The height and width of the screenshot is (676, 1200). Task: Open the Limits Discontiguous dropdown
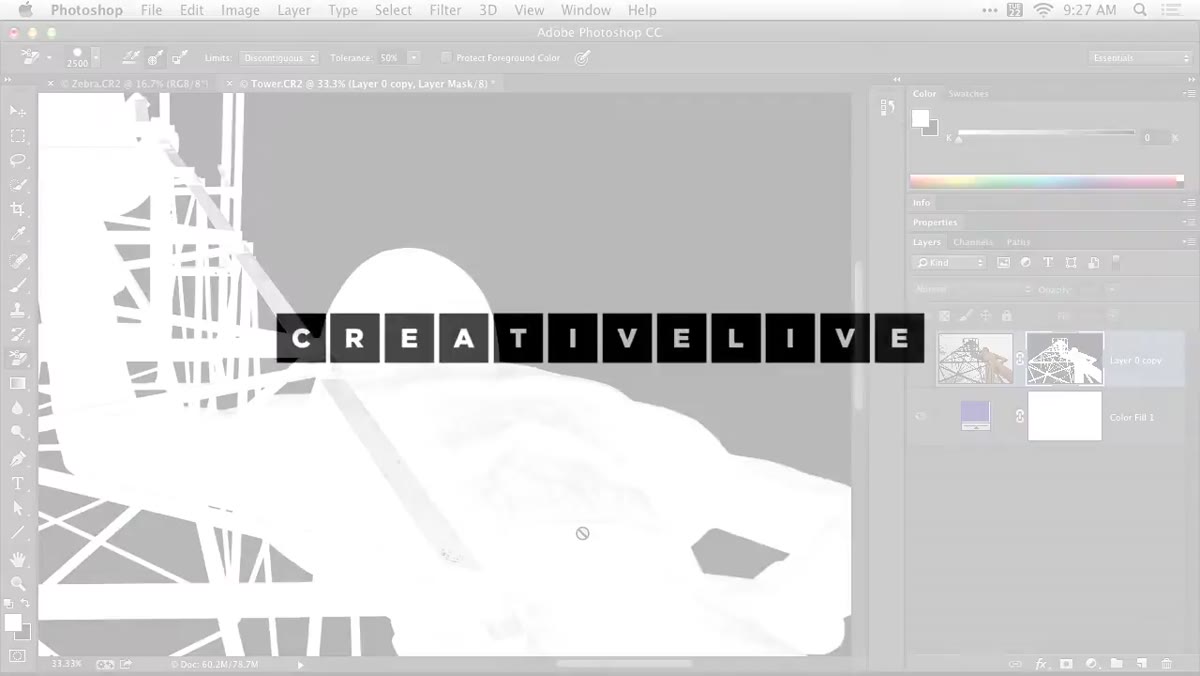pyautogui.click(x=280, y=58)
